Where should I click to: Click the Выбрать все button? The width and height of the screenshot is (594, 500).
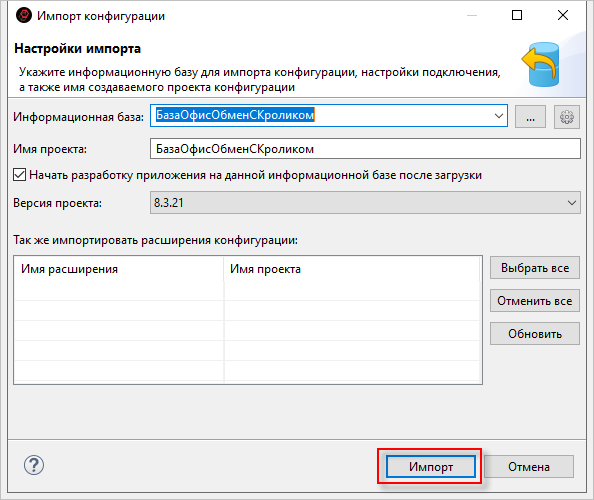click(535, 268)
